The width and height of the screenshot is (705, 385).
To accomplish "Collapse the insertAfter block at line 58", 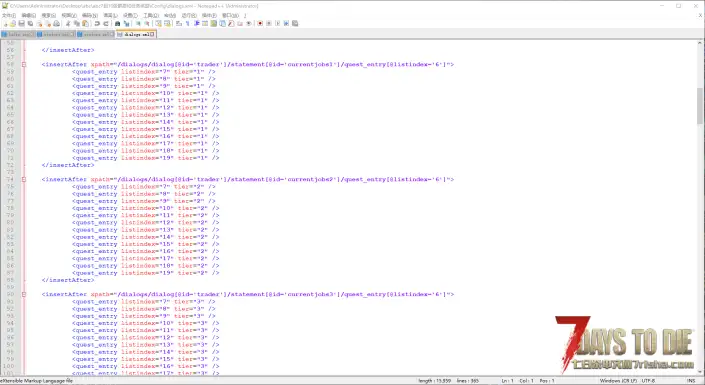I will 24,64.
